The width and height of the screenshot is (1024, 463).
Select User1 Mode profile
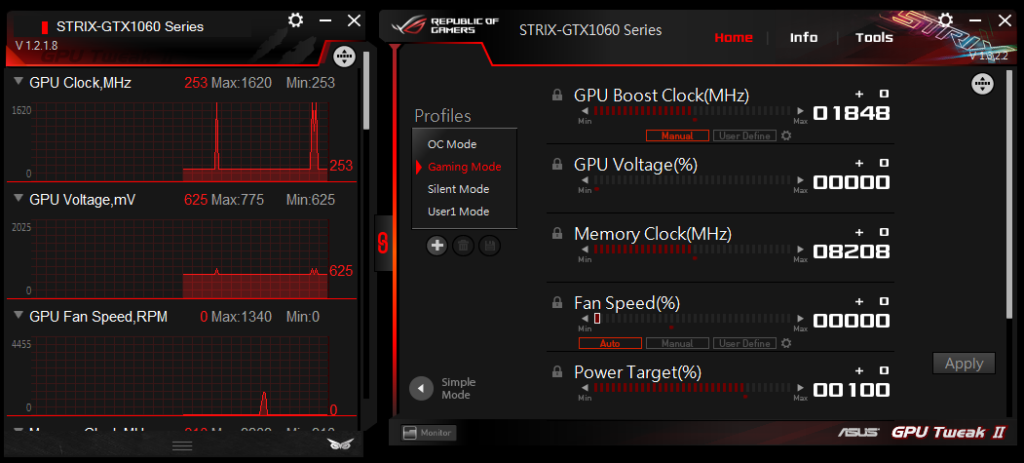(x=458, y=212)
